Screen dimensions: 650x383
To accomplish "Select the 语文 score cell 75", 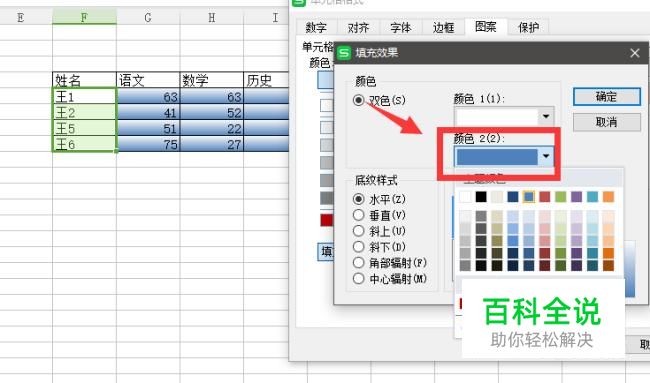I will click(148, 144).
